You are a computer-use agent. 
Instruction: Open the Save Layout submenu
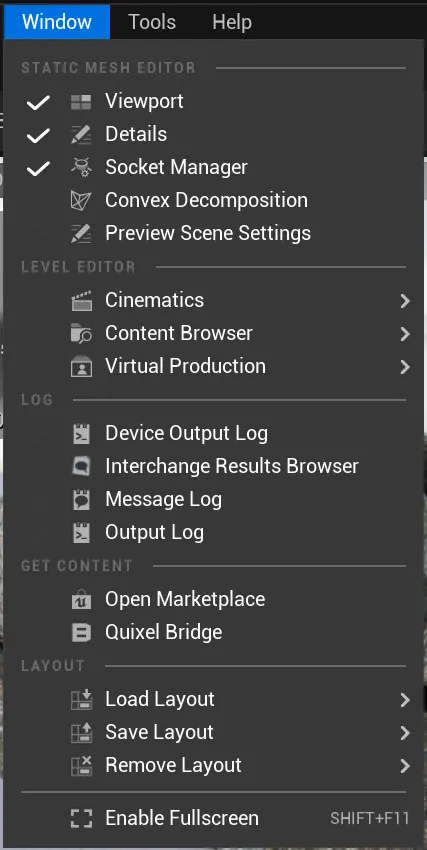(214, 733)
